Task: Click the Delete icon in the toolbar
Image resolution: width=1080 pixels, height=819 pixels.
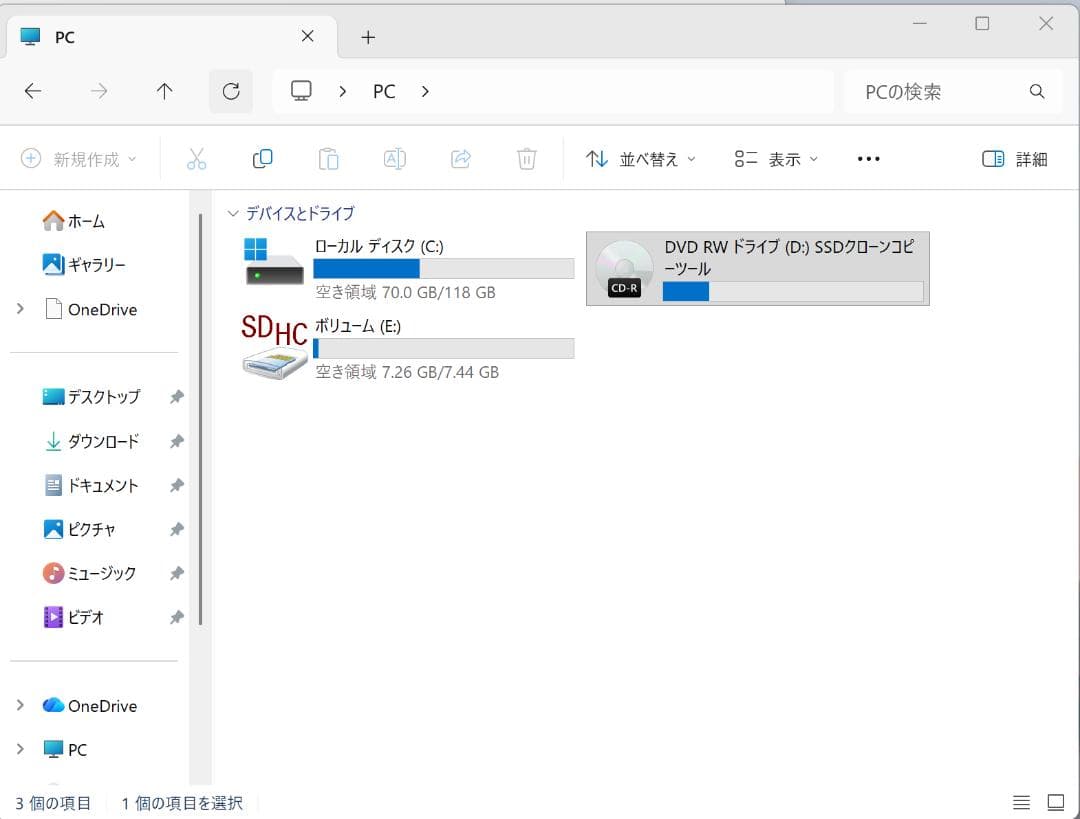Action: (526, 158)
